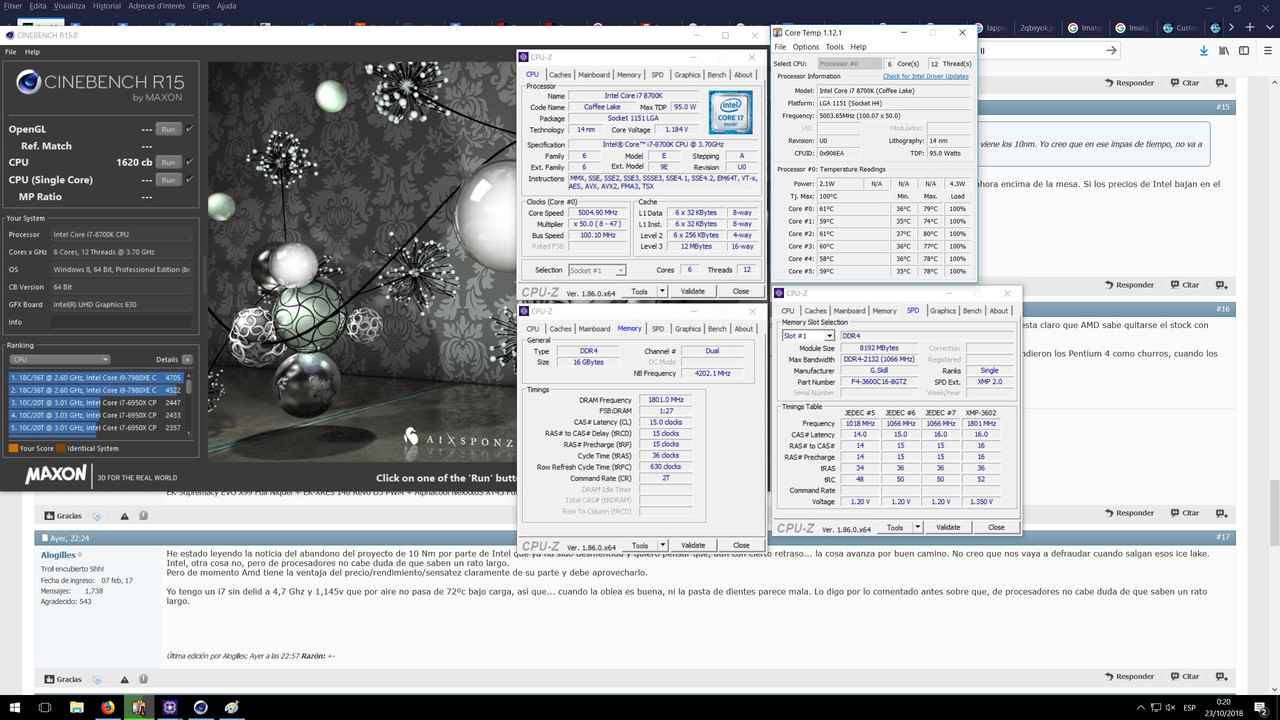Switch to Cinebench taskbar icon
The height and width of the screenshot is (720, 1280).
pyautogui.click(x=201, y=707)
